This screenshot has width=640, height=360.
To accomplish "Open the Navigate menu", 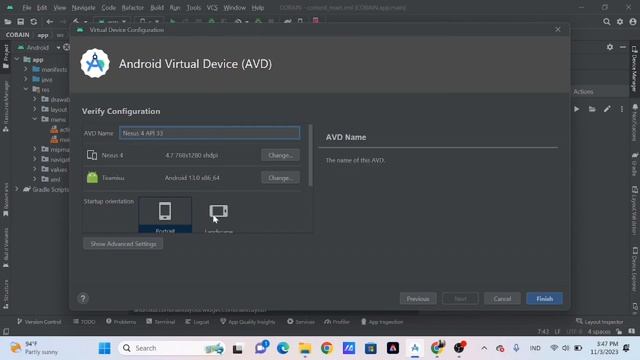I will [x=83, y=8].
